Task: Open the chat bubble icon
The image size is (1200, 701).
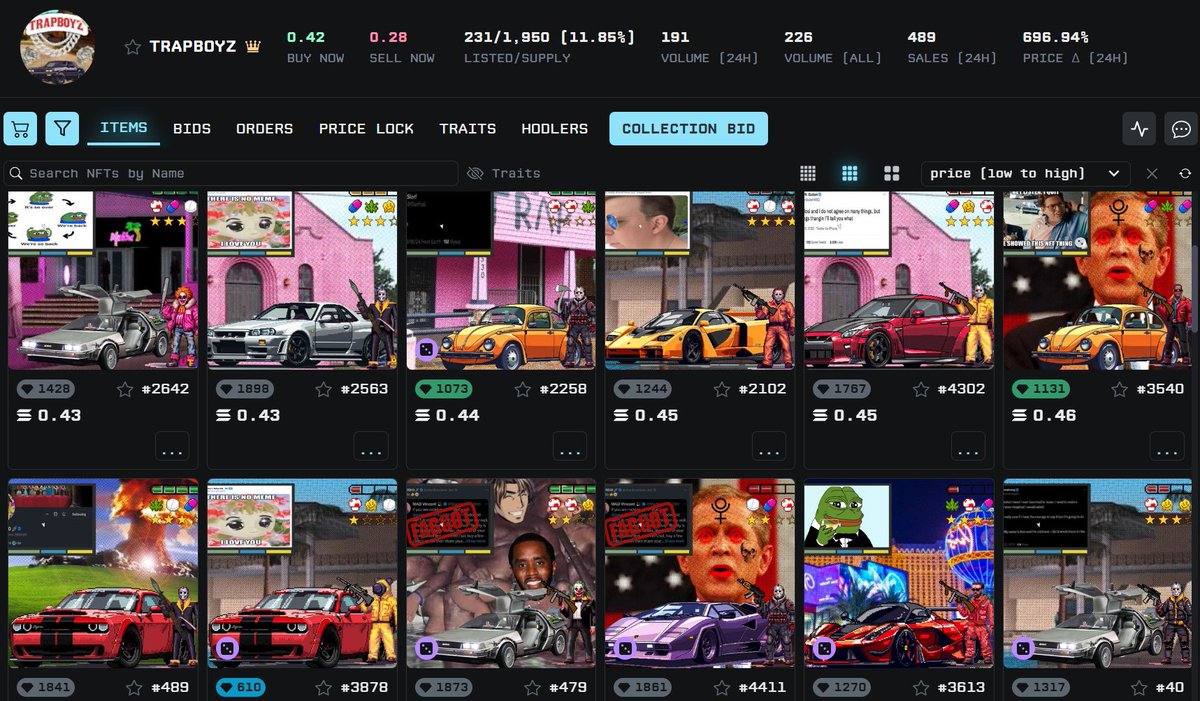Action: (1180, 129)
